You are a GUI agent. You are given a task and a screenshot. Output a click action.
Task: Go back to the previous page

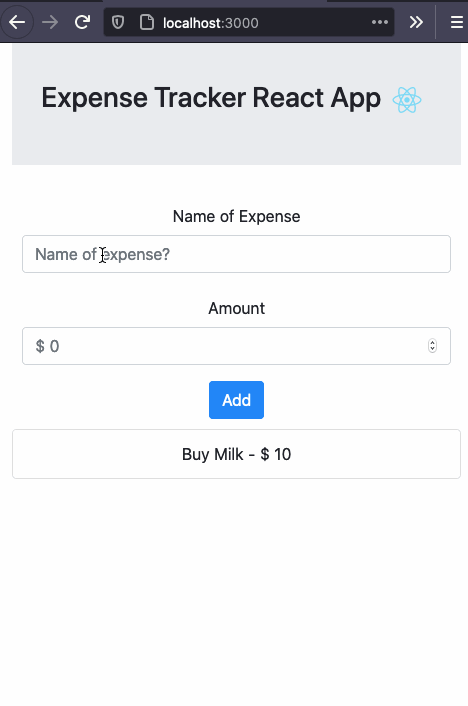click(17, 22)
